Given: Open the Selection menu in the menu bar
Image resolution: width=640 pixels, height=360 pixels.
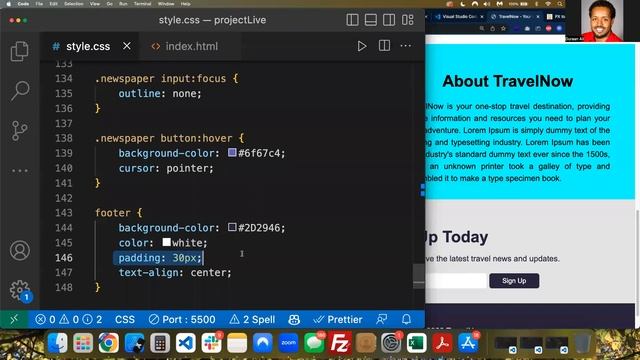Looking at the screenshot, I should 73,4.
